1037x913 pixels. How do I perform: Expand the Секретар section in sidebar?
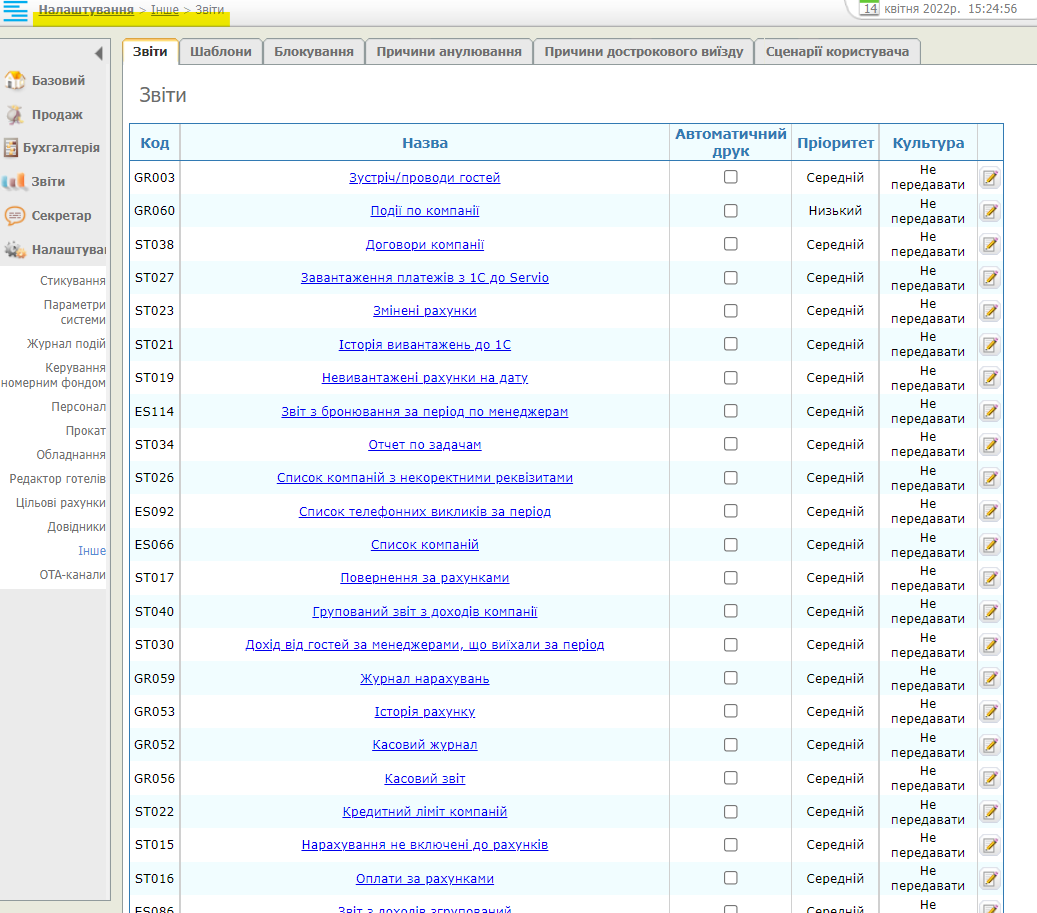coord(60,216)
